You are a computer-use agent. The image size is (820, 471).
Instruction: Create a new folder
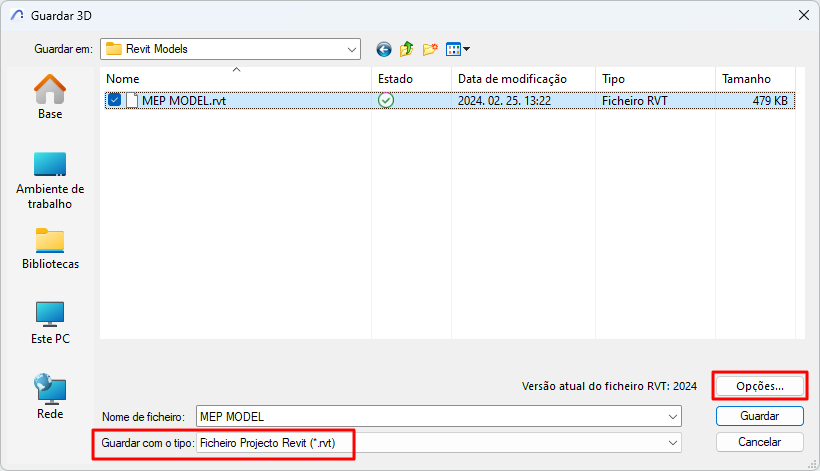click(430, 49)
